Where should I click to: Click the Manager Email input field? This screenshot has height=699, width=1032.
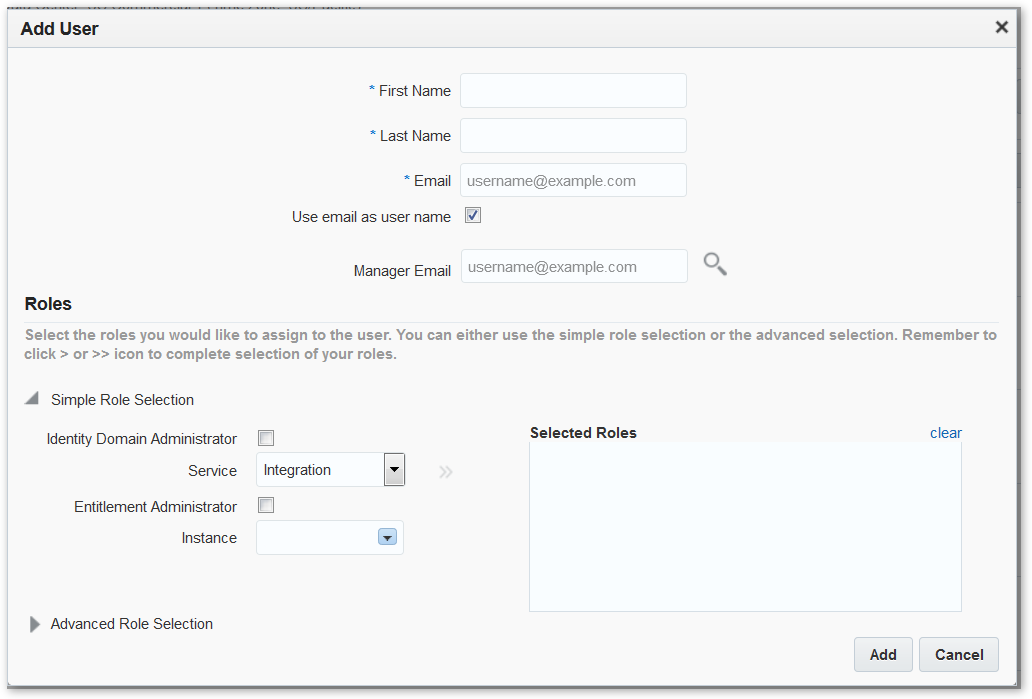tap(574, 267)
